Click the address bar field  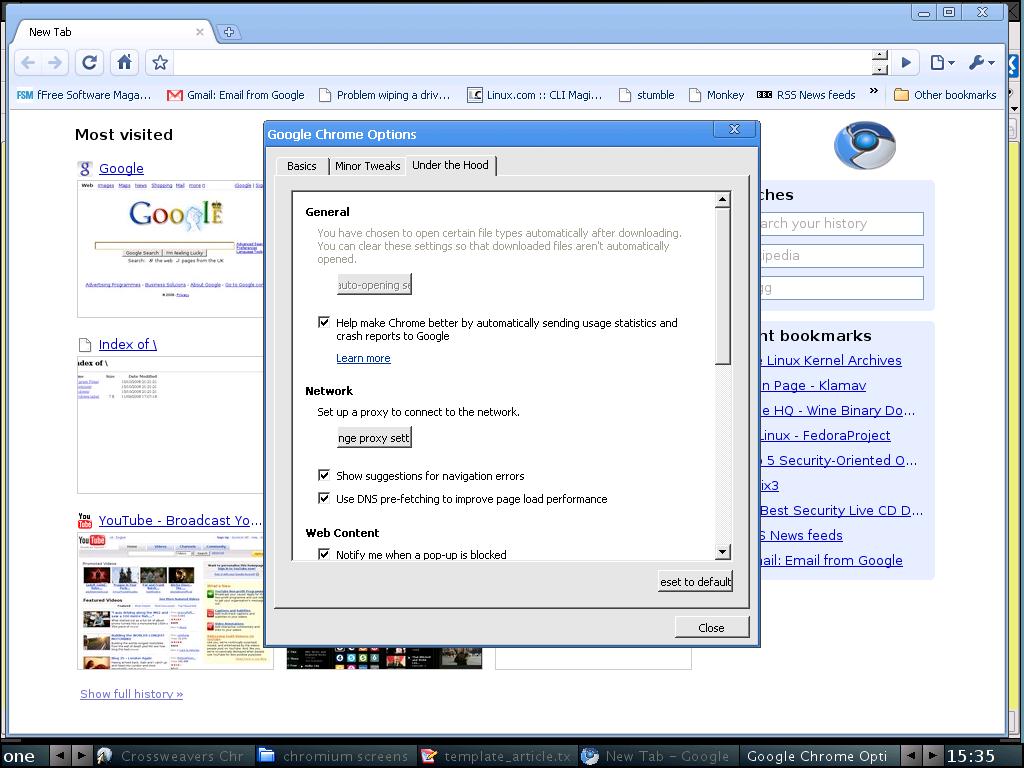522,63
